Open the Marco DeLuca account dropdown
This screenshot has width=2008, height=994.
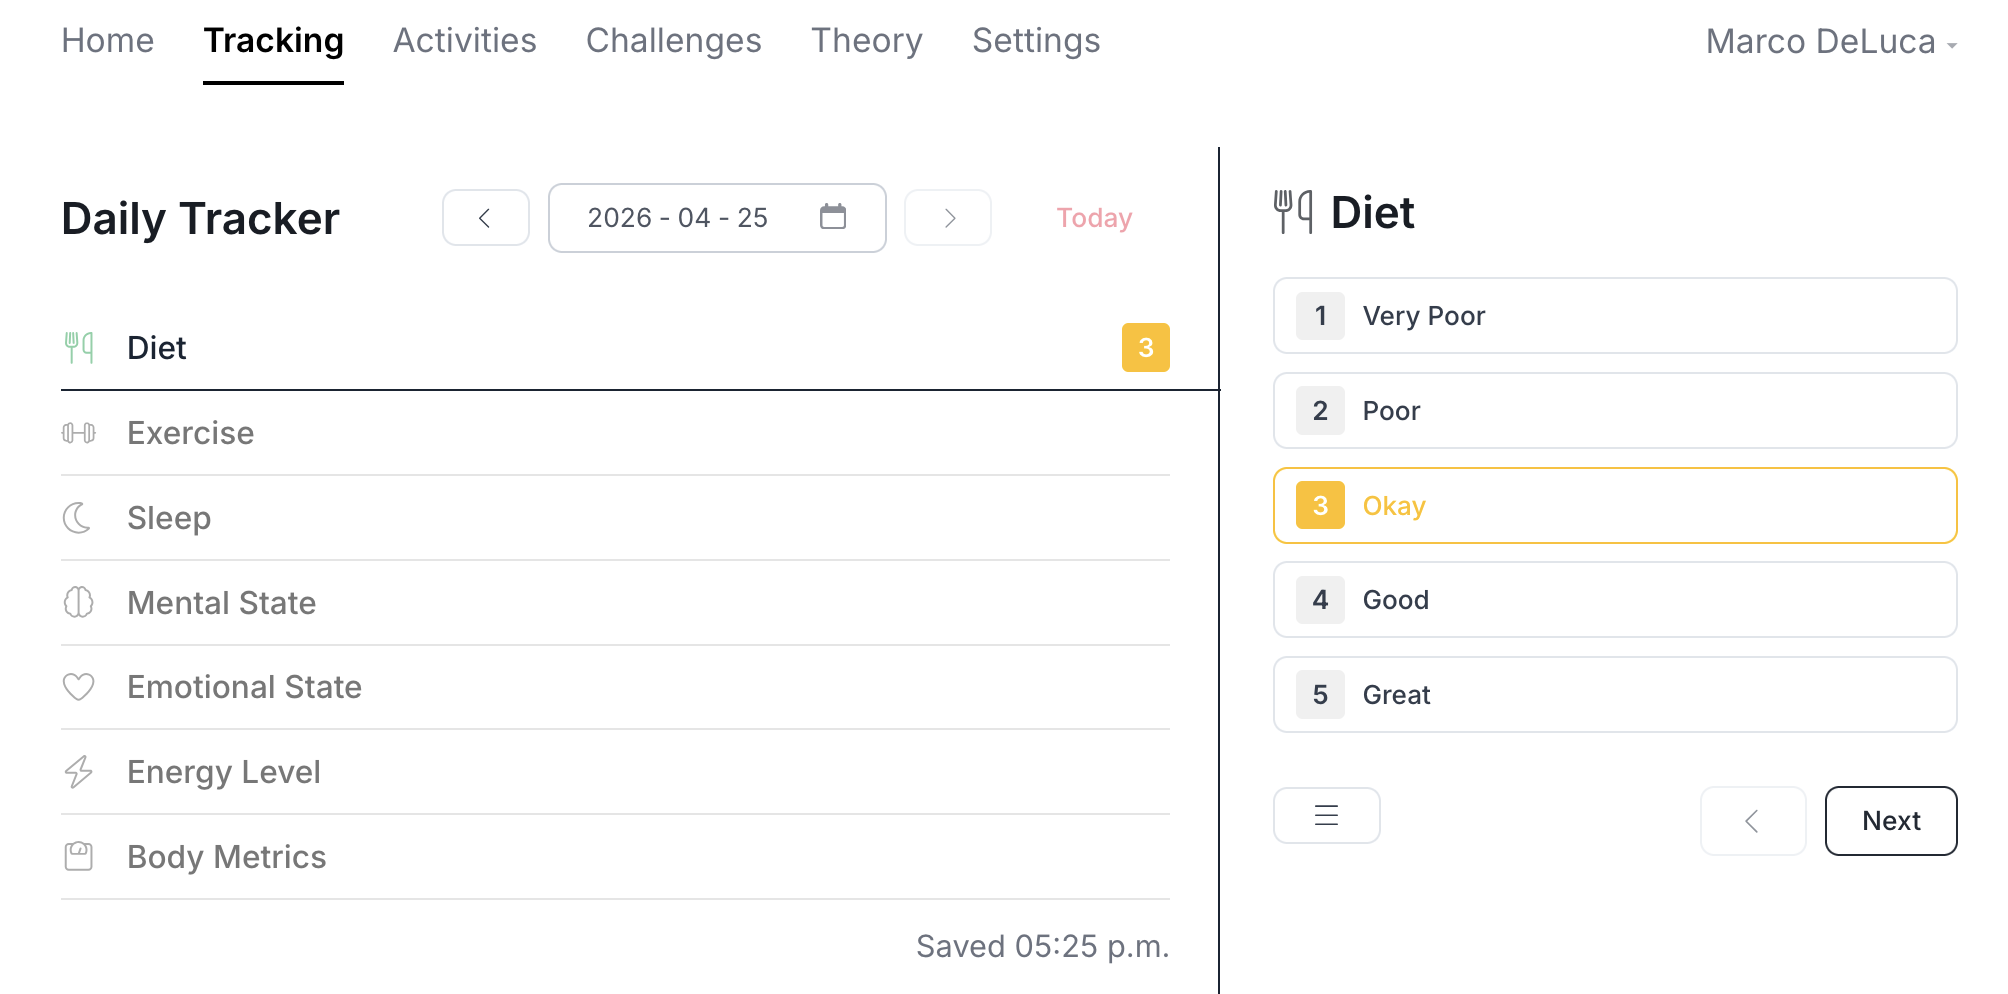1830,42
